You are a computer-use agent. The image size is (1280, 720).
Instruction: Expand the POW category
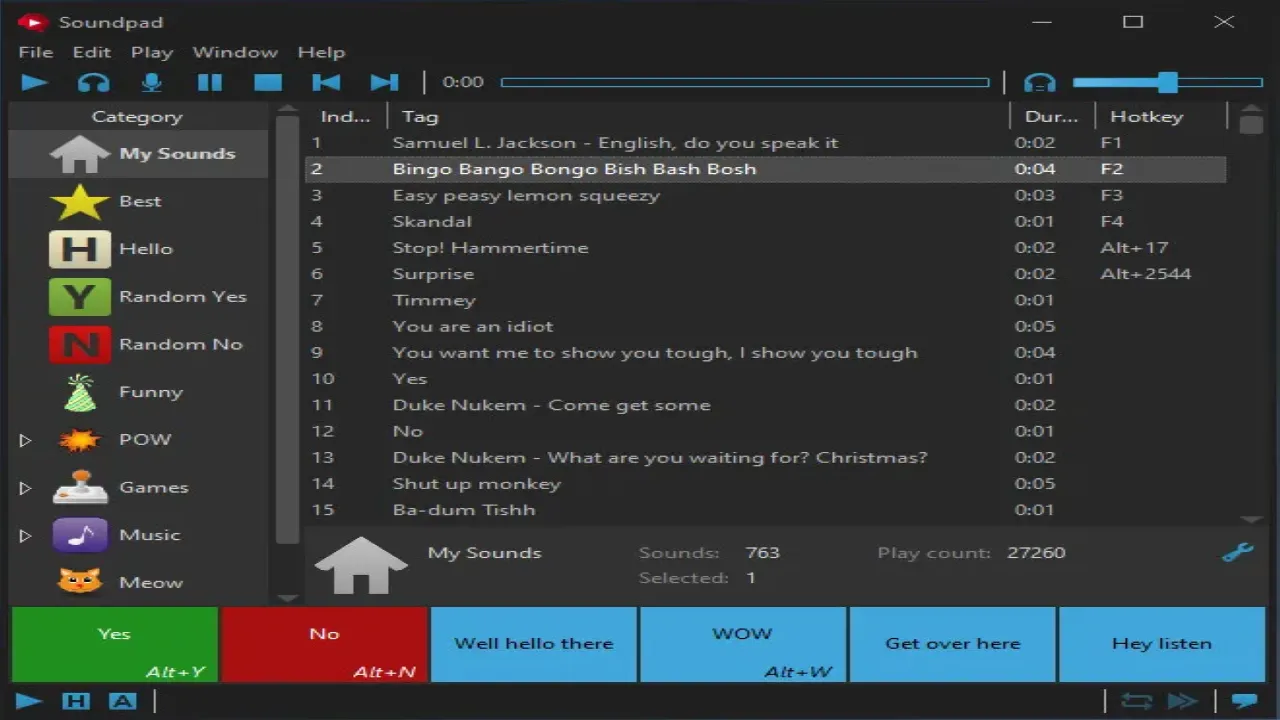[25, 440]
